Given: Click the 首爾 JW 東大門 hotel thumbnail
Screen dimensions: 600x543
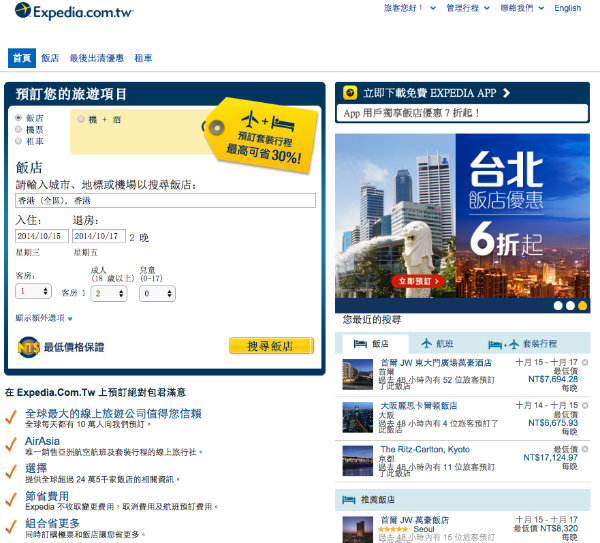Looking at the screenshot, I should click(357, 374).
